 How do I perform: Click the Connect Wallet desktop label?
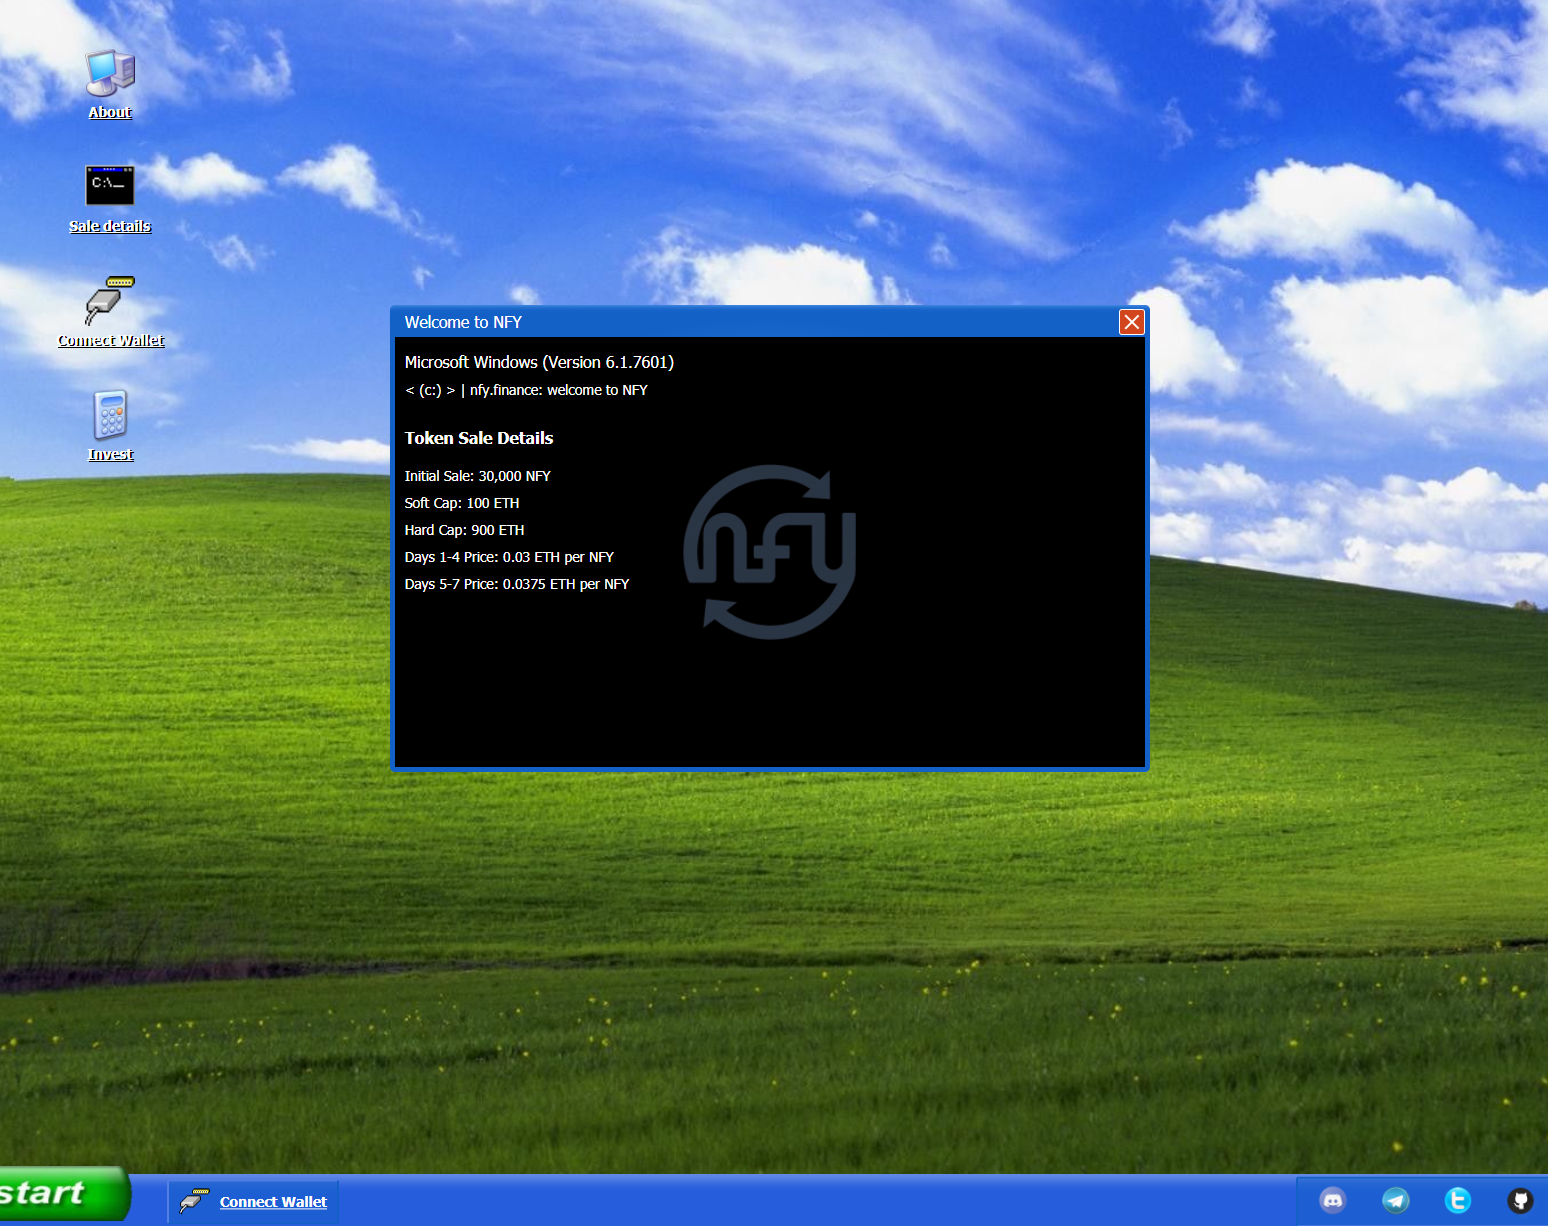(x=110, y=340)
